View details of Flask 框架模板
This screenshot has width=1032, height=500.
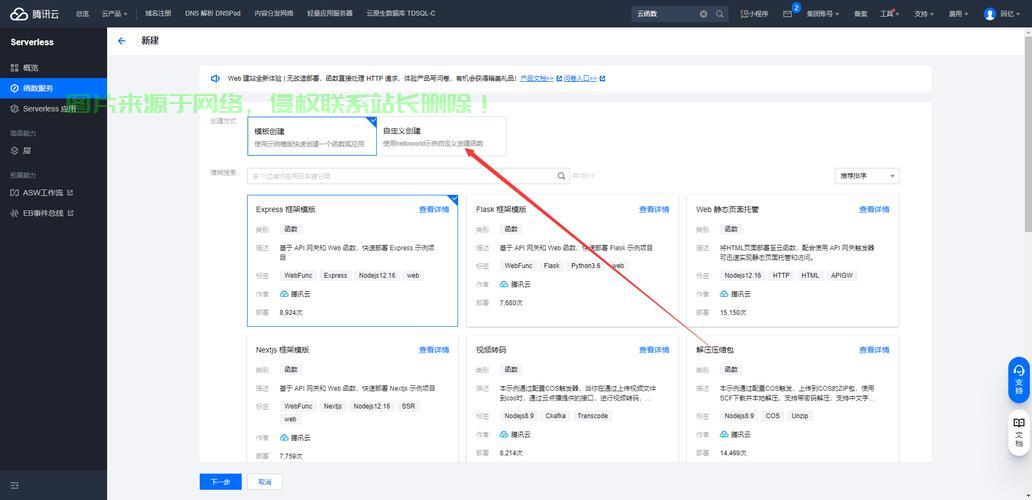click(x=654, y=210)
